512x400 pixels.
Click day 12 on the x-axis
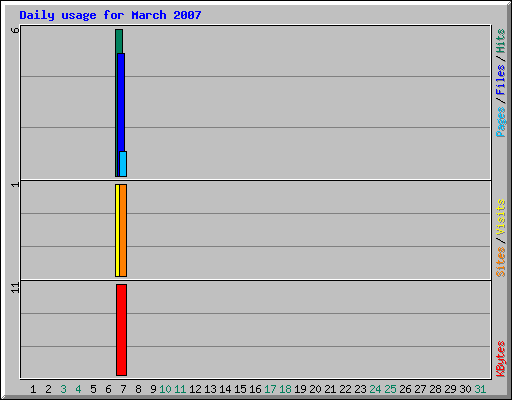click(x=195, y=389)
